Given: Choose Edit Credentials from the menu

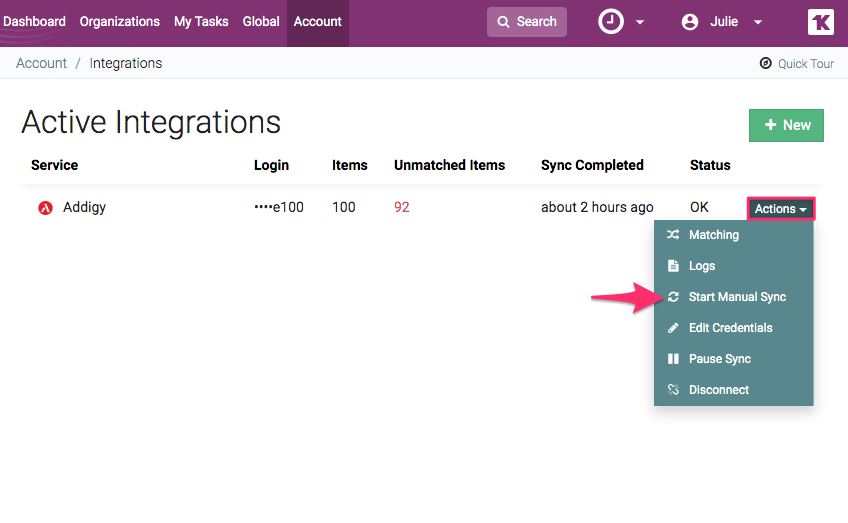Looking at the screenshot, I should click(733, 328).
